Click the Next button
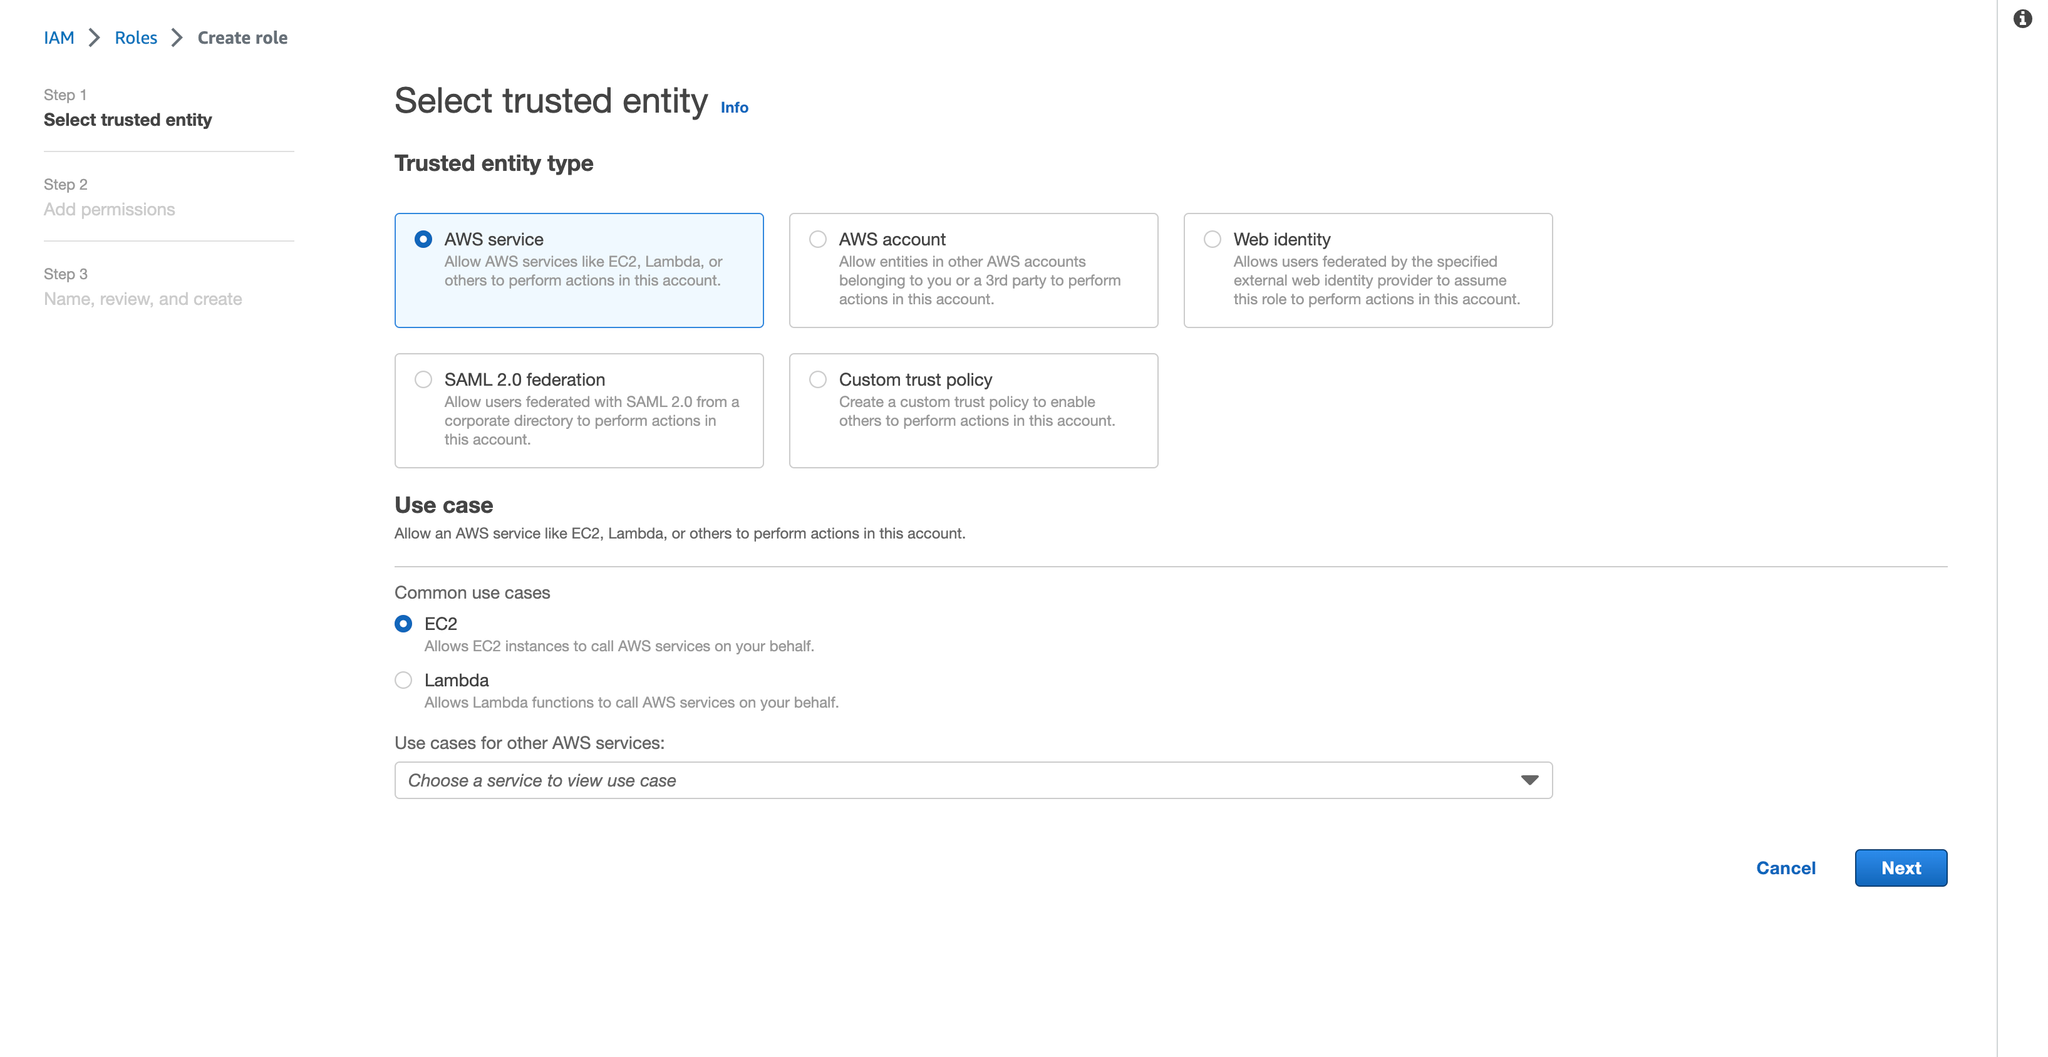 coord(1900,868)
